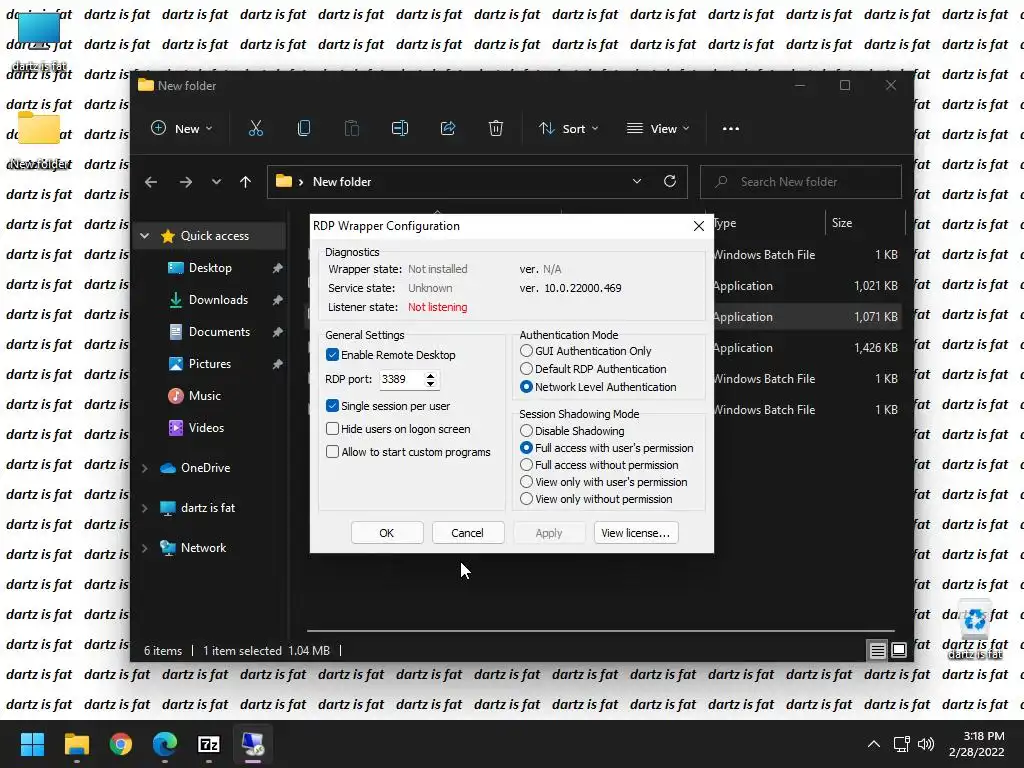Open Downloads in Quick access

tap(218, 300)
